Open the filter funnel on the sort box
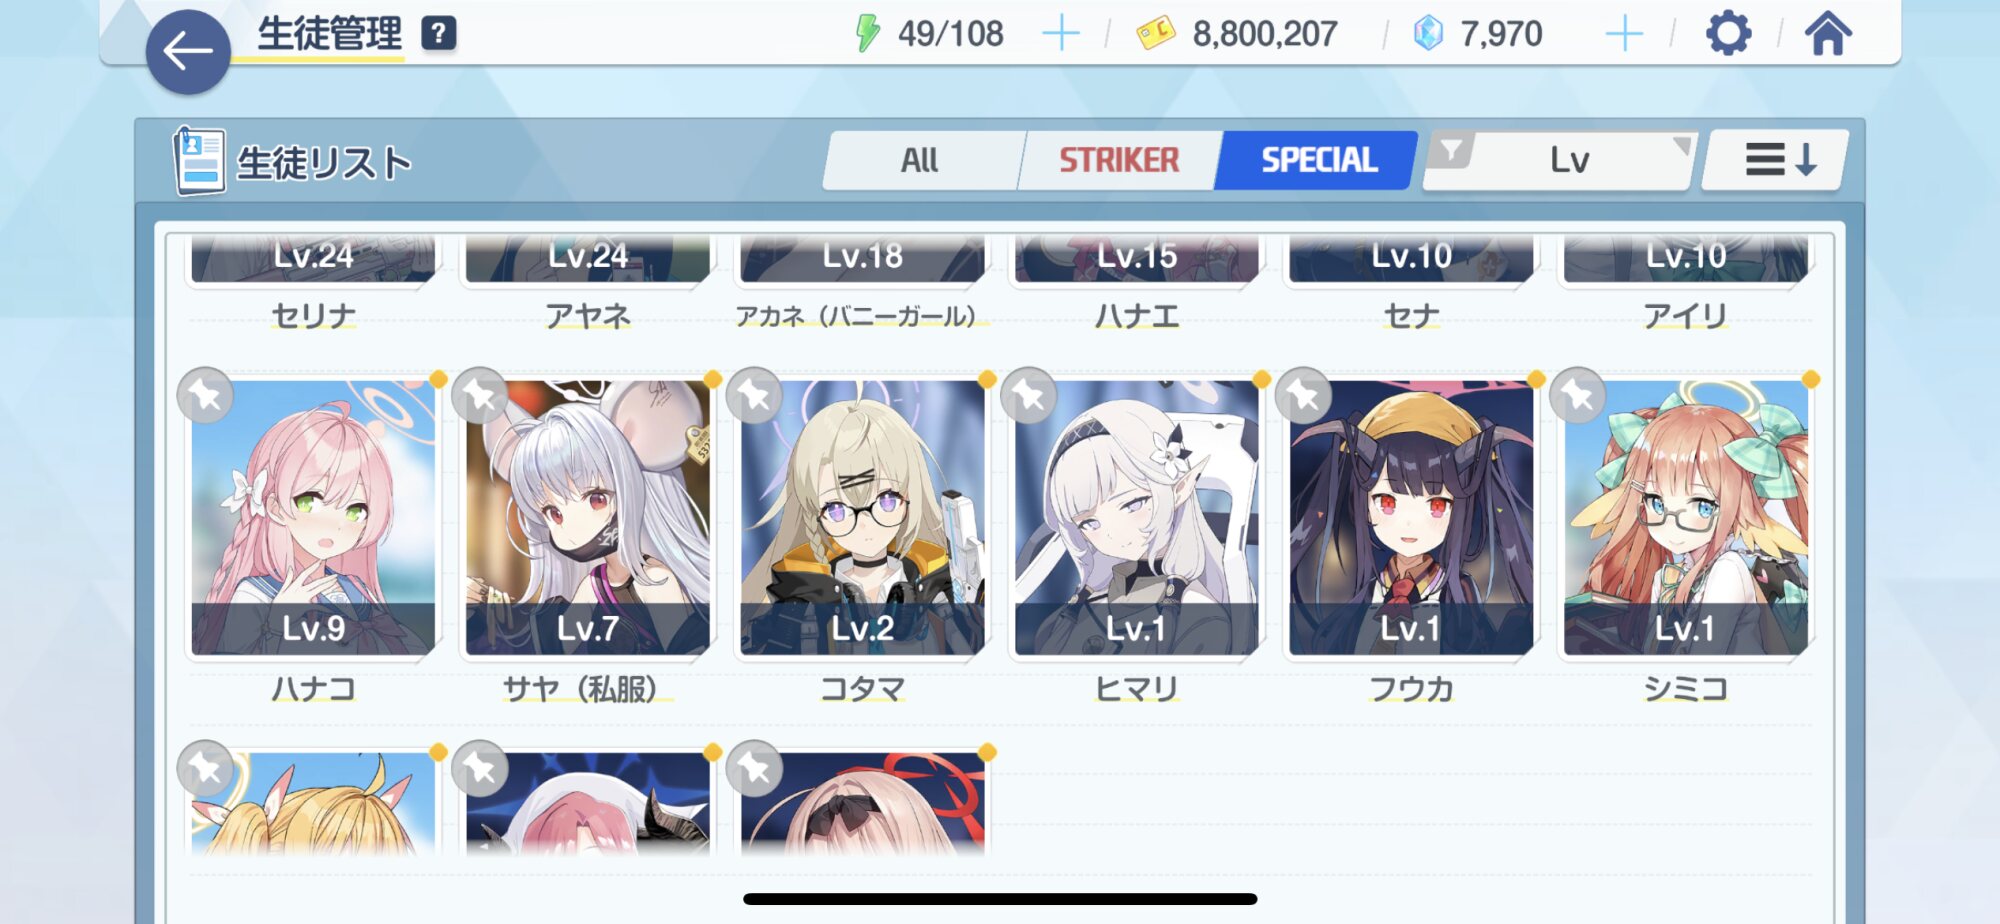 point(1451,152)
